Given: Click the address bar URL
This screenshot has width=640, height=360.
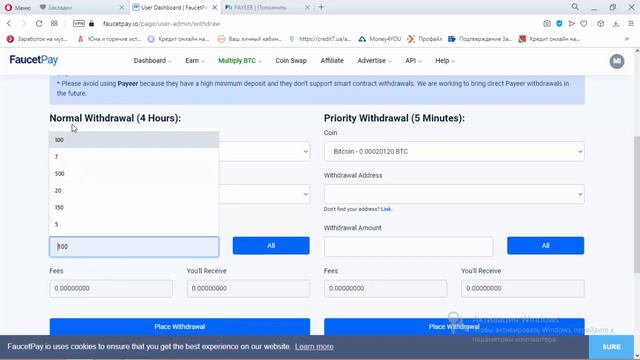Looking at the screenshot, I should pos(162,24).
